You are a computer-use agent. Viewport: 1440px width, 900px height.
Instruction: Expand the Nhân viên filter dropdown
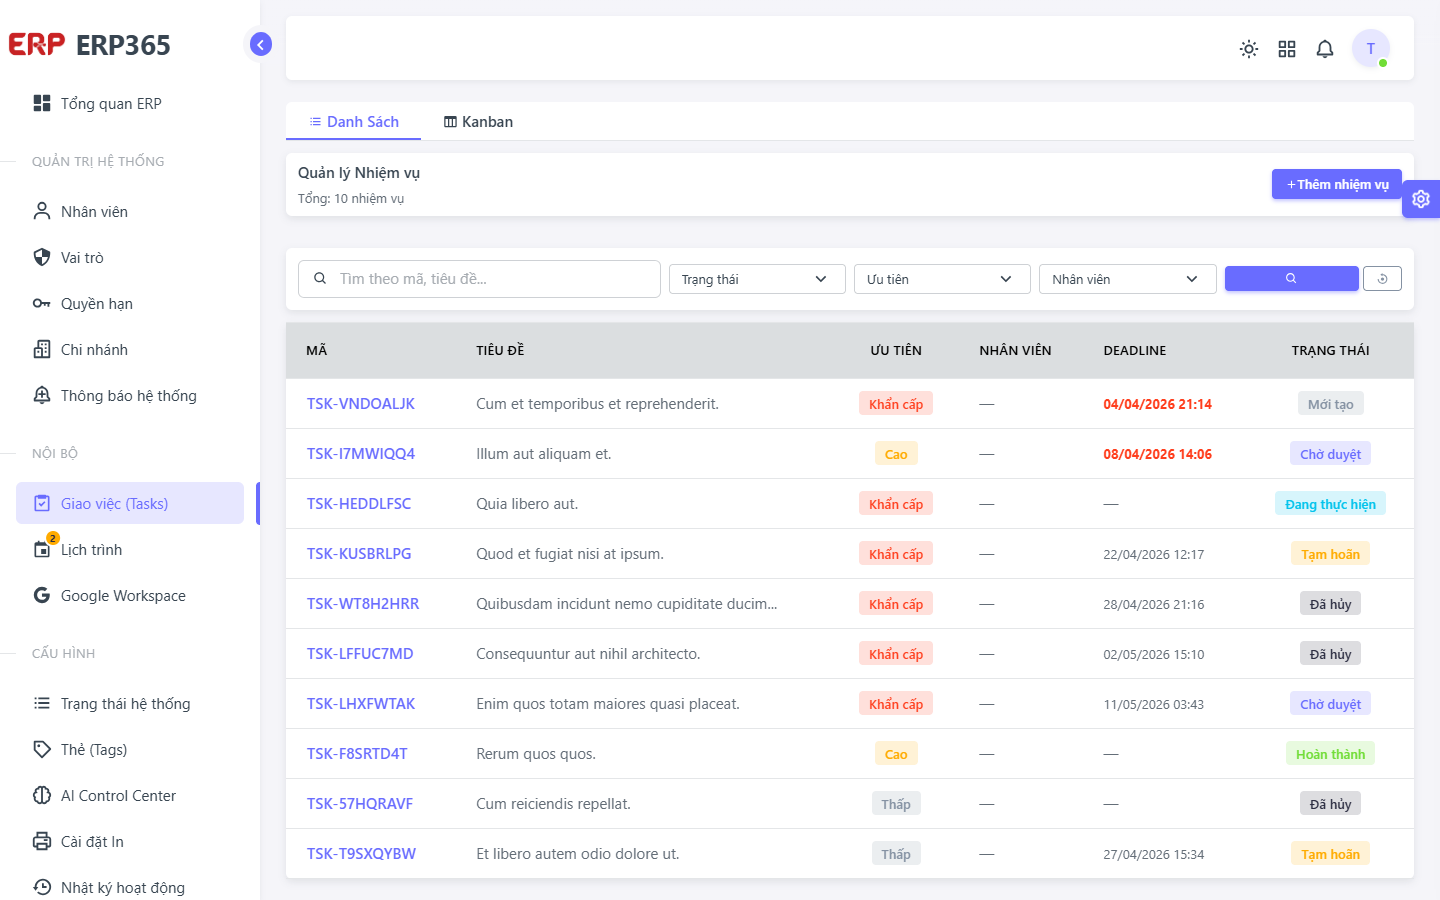1127,279
